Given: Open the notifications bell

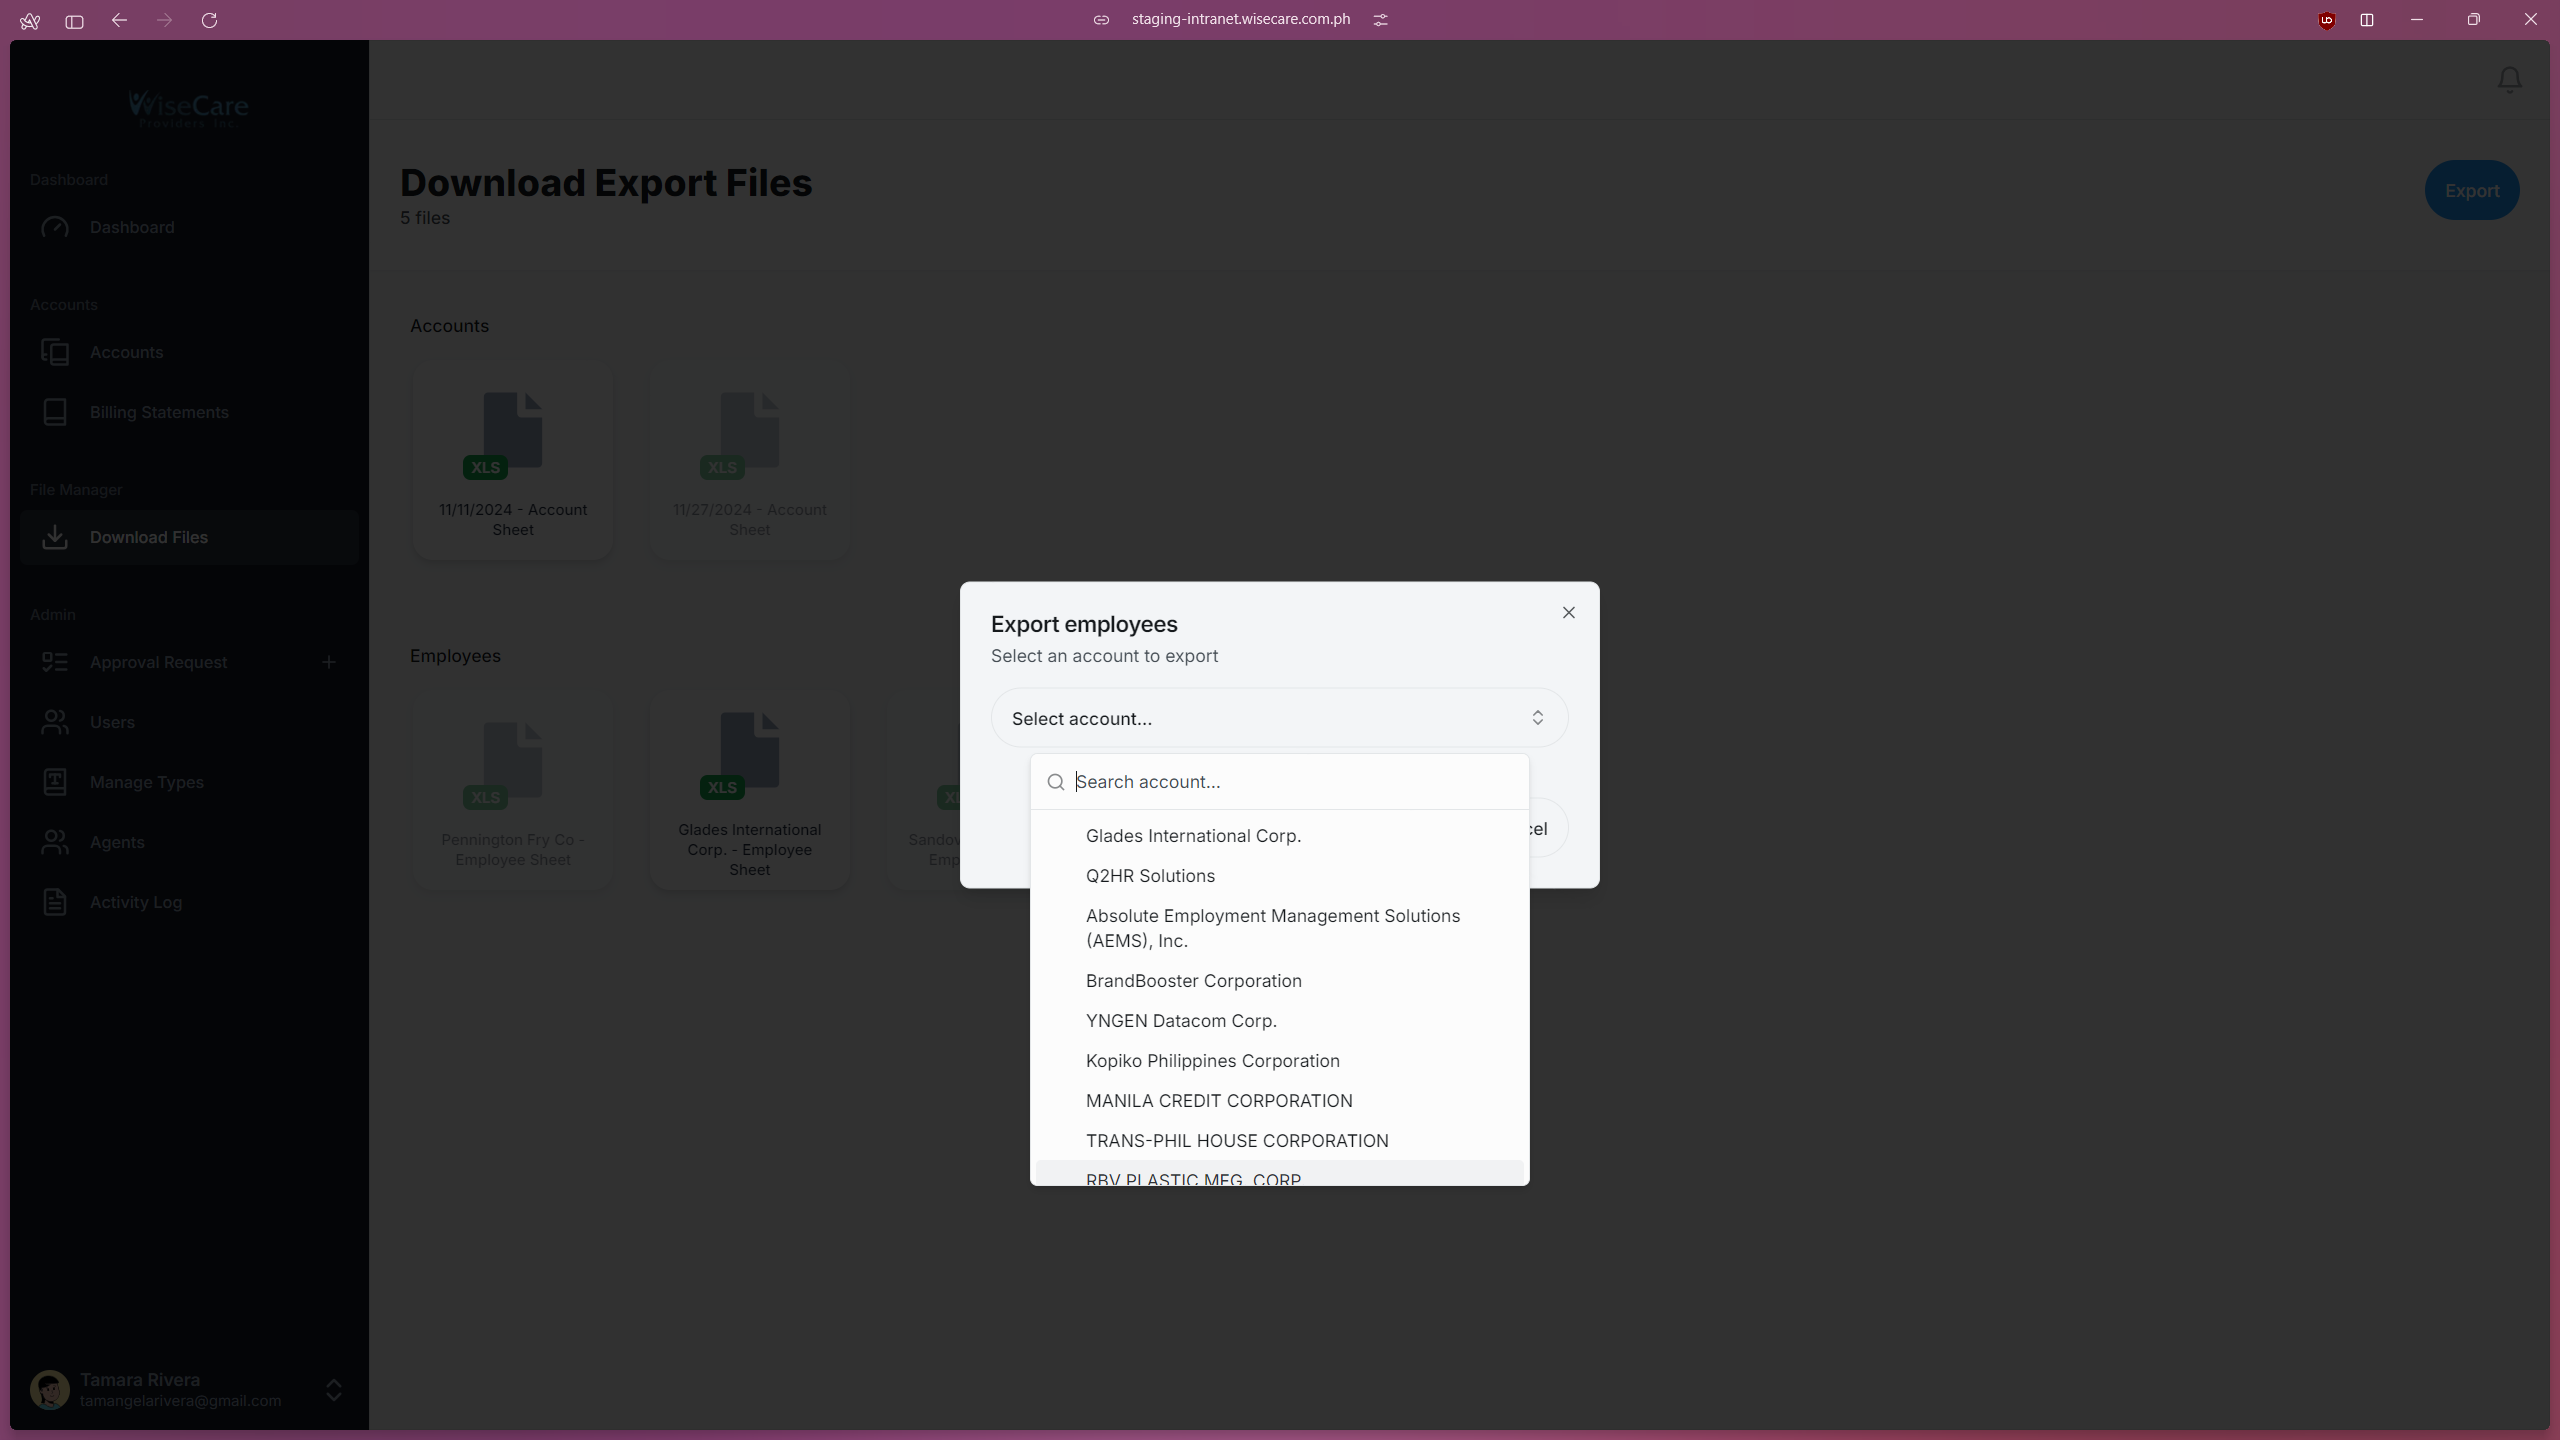Looking at the screenshot, I should tap(2509, 80).
